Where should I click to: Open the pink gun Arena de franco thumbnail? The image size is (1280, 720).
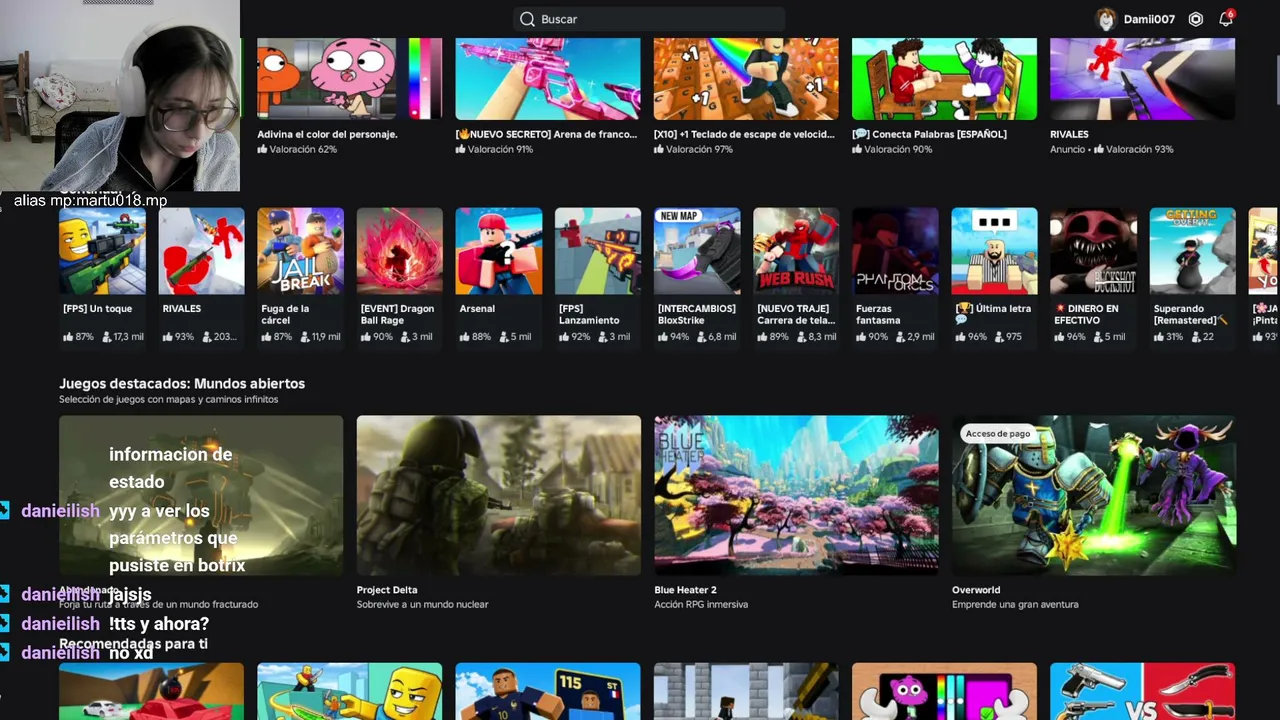click(x=548, y=79)
